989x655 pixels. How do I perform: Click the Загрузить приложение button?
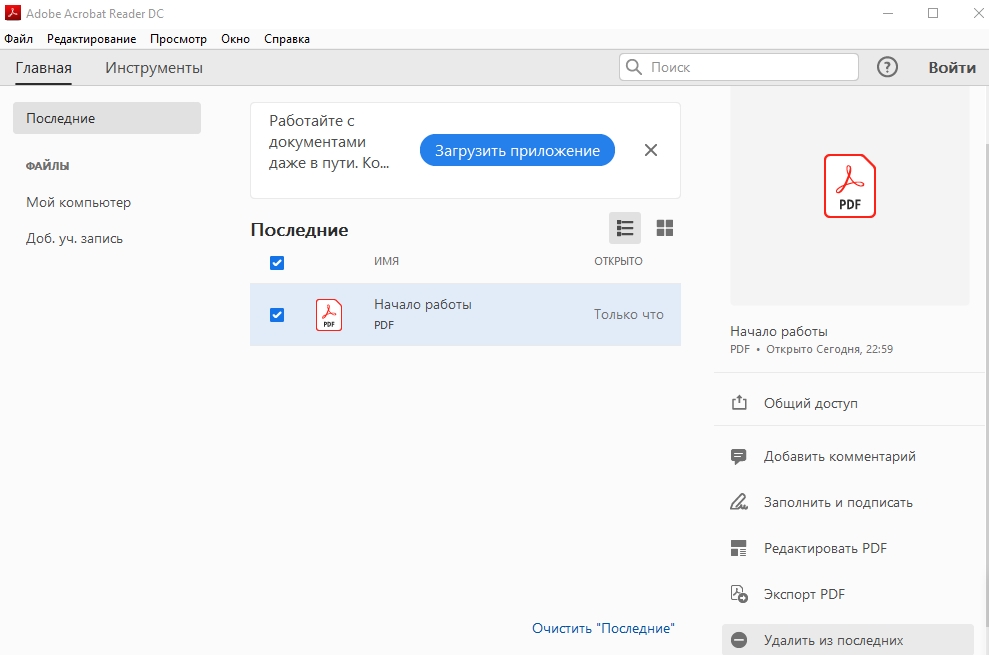pos(517,150)
